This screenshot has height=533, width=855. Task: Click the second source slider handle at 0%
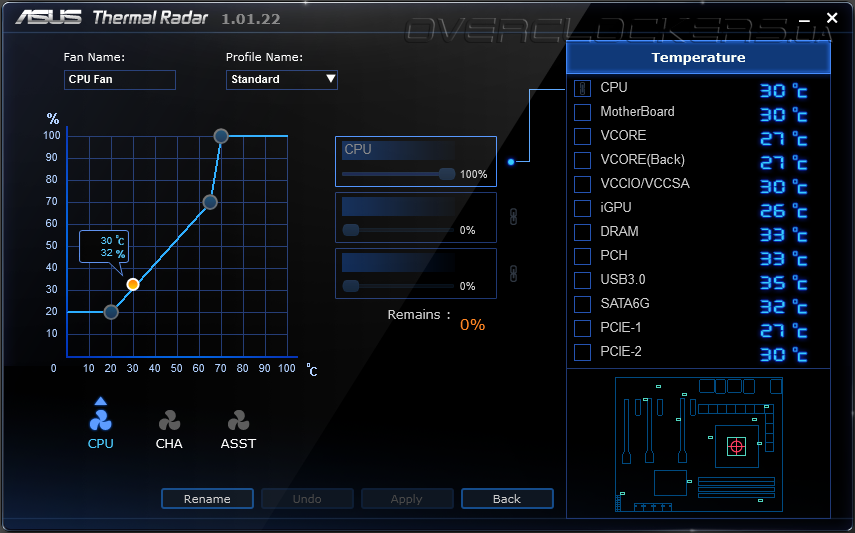click(351, 230)
